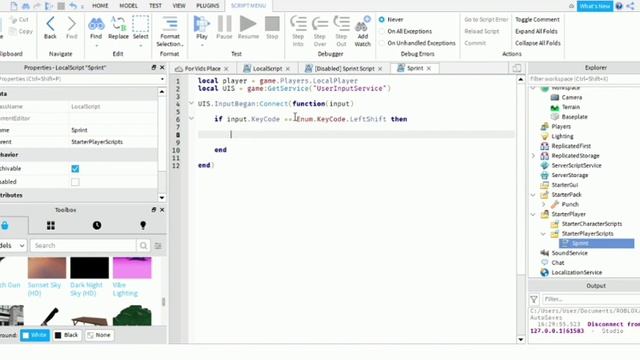Switch to the ForVids Place tab

click(x=202, y=69)
